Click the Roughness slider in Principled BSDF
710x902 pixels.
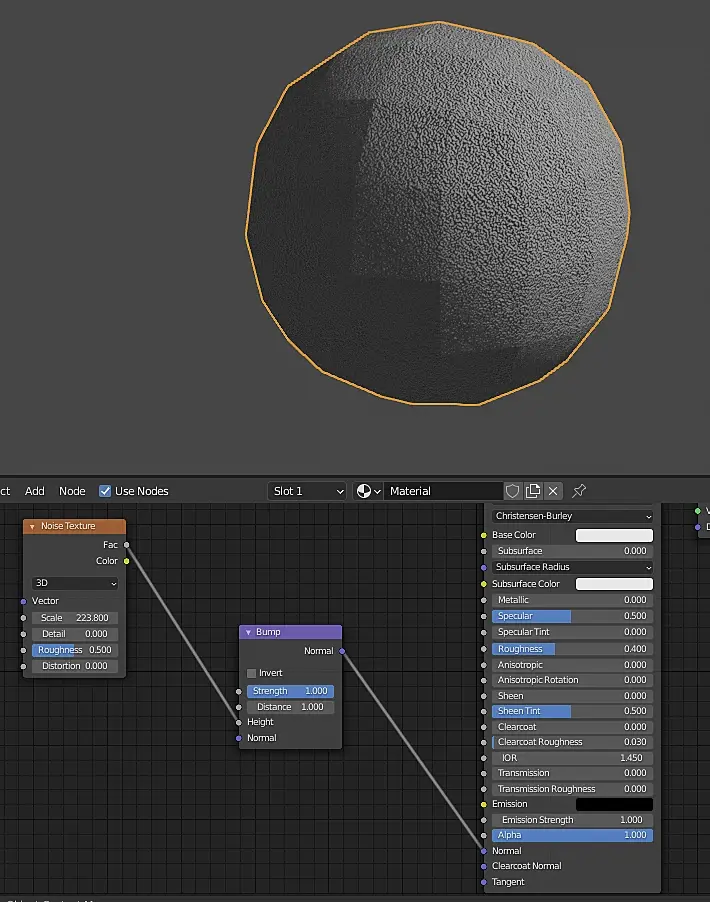(x=572, y=649)
